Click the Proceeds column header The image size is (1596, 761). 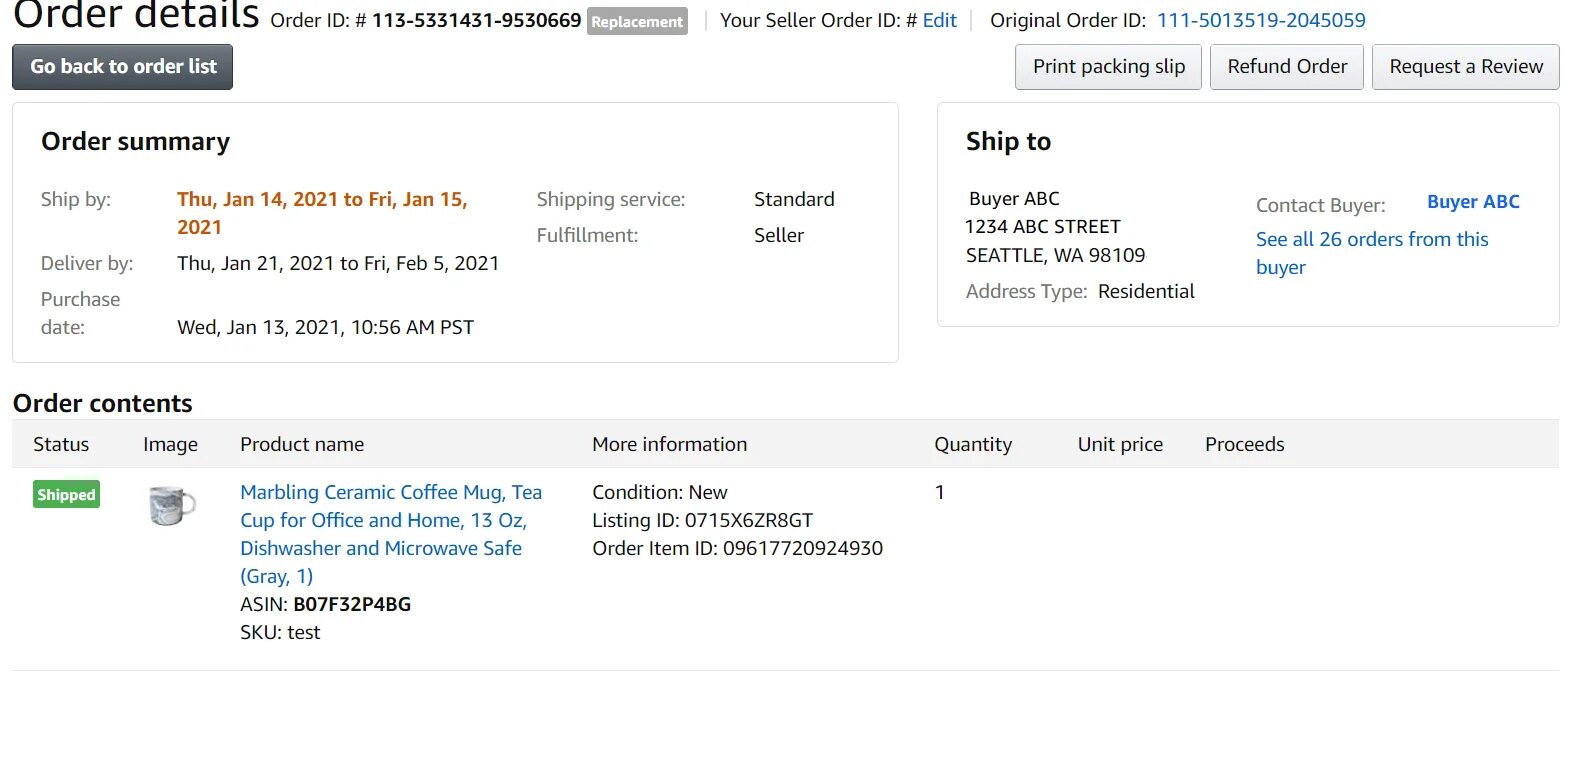click(x=1244, y=444)
